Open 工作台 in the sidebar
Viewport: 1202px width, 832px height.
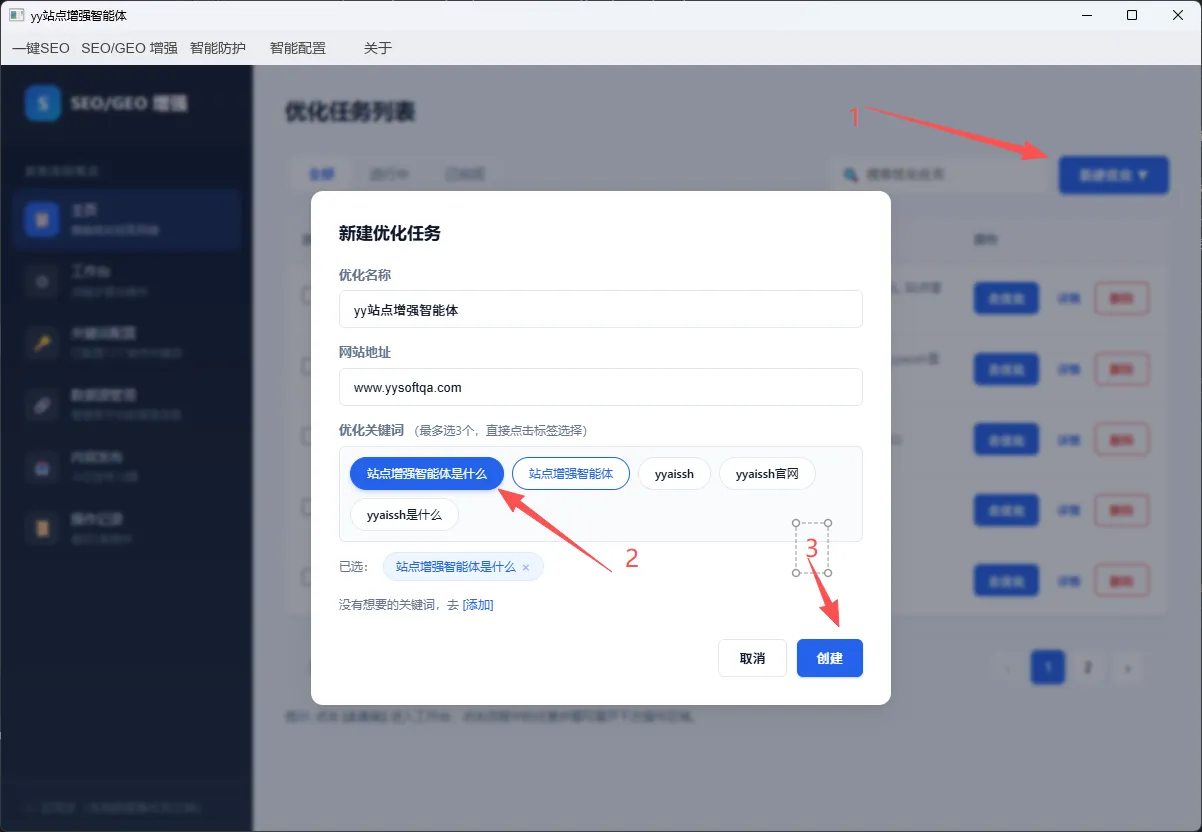[x=126, y=281]
